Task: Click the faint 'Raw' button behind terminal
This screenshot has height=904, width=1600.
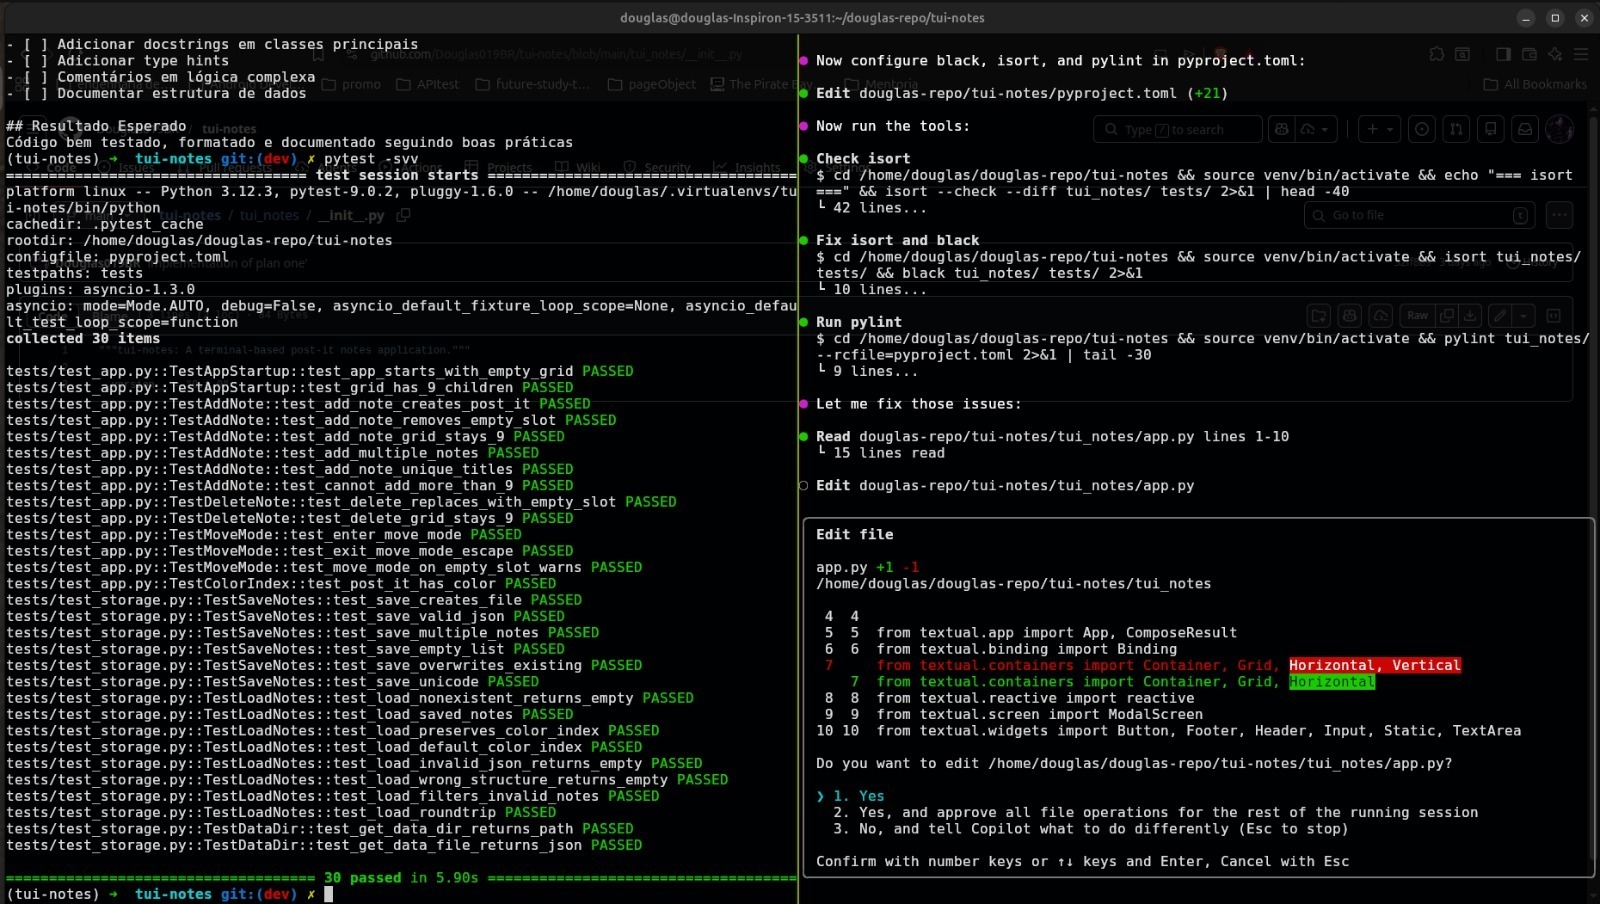Action: point(1417,316)
